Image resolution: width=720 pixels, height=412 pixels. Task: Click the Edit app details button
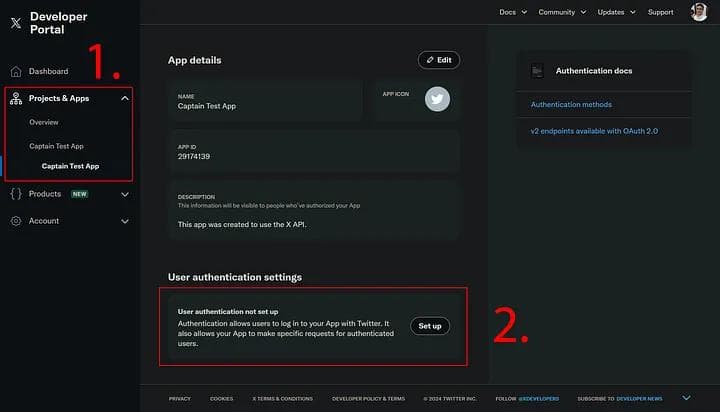point(439,60)
